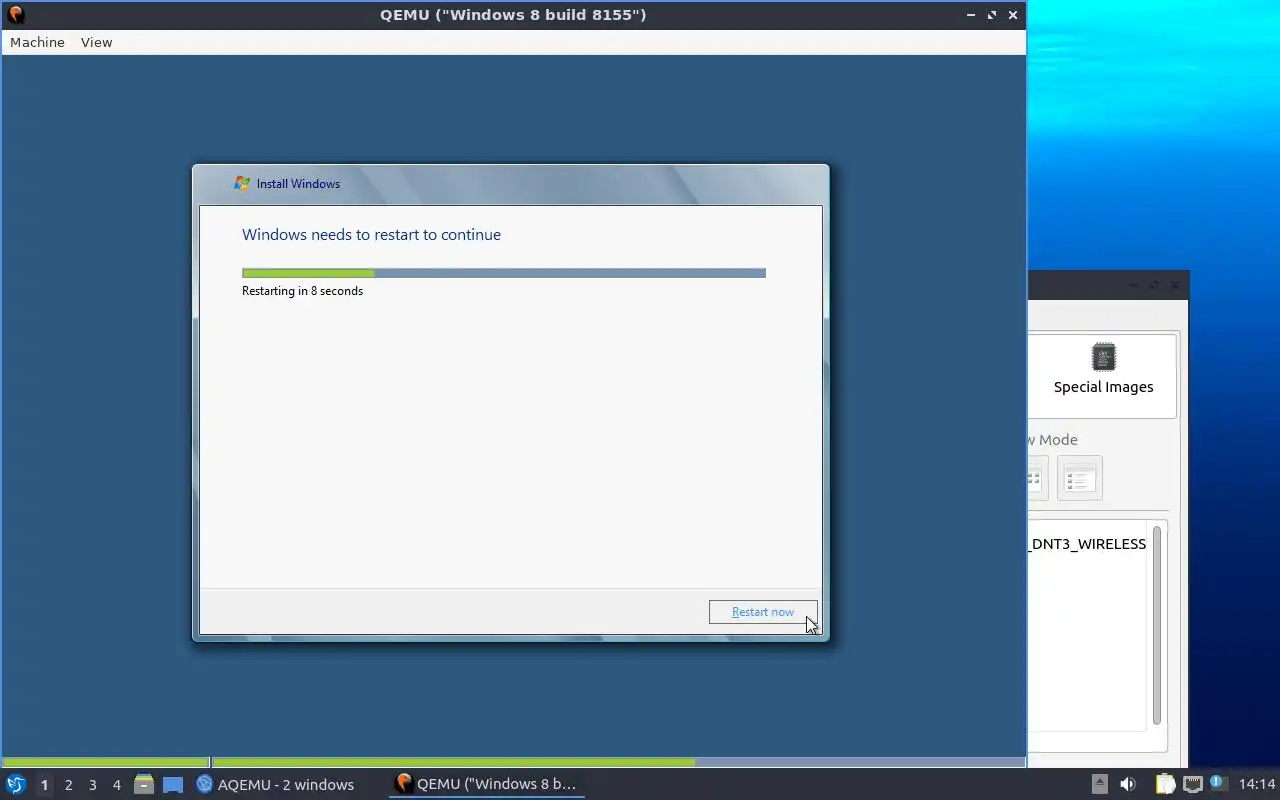The image size is (1280, 800).
Task: Select the DNT3_WIRELESS entry in AQEMU list
Action: (1087, 544)
